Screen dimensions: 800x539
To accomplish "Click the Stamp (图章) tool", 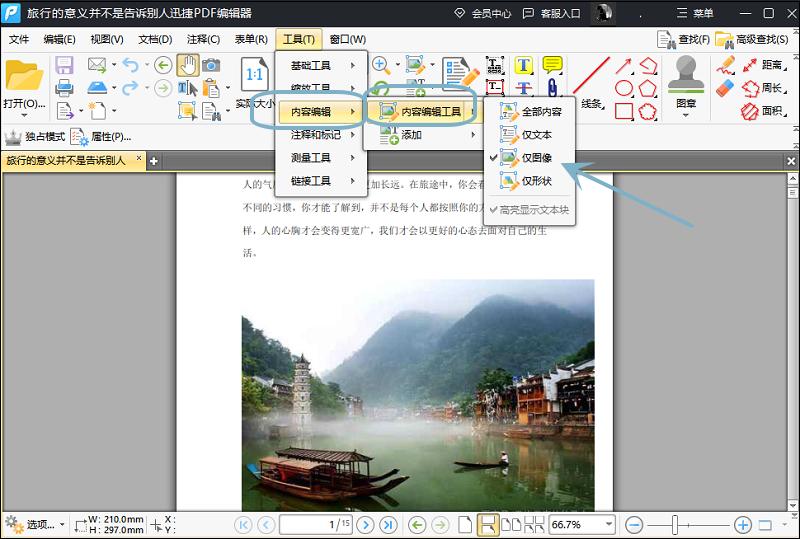I will click(686, 82).
